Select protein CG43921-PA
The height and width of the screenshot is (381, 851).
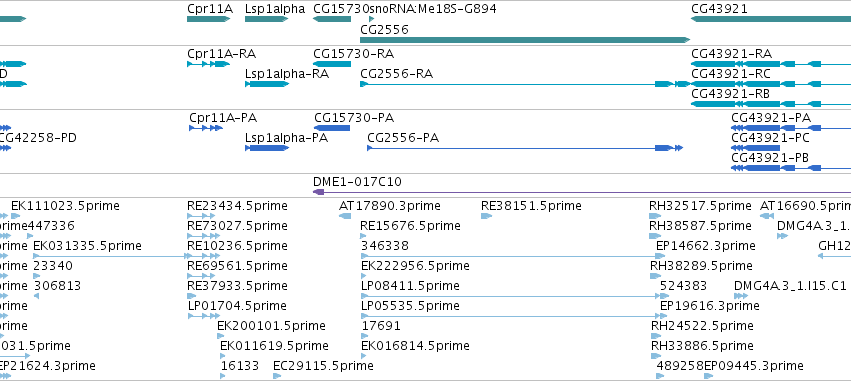pos(771,118)
